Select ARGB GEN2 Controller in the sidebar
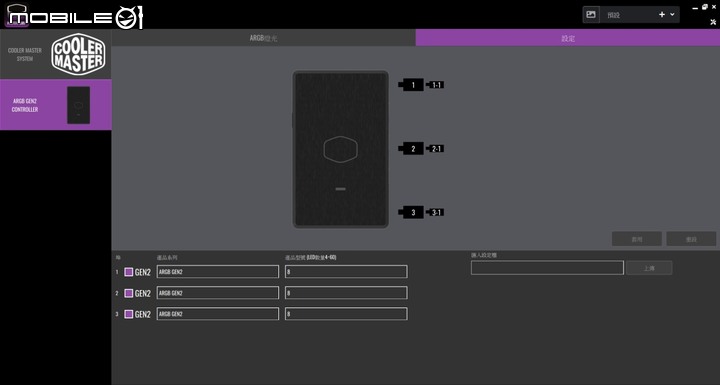Screen dimensions: 720x385 [x=56, y=105]
